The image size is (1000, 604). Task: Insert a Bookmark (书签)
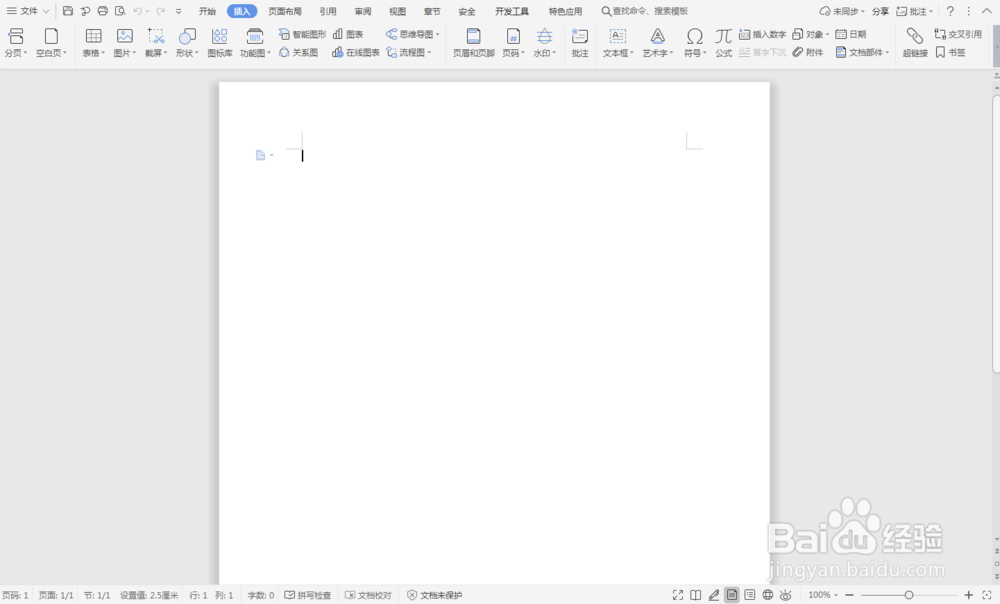[x=950, y=52]
